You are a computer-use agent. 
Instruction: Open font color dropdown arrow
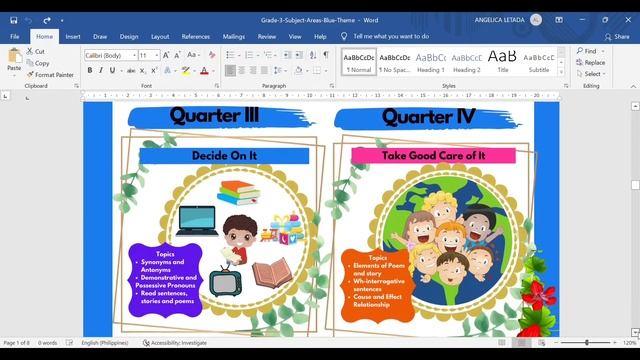click(213, 71)
